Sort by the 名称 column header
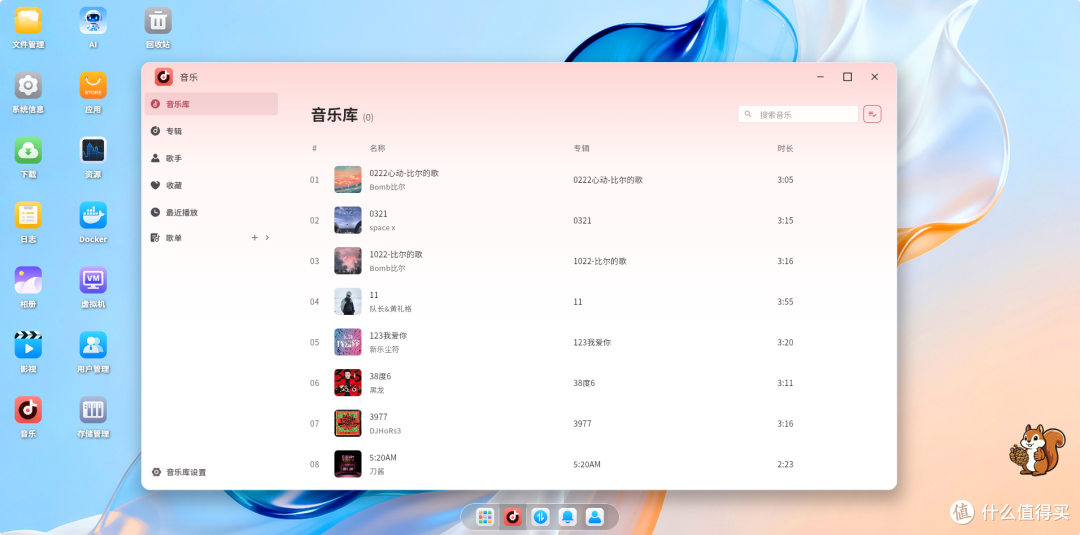Viewport: 1080px width, 535px height. click(x=377, y=148)
